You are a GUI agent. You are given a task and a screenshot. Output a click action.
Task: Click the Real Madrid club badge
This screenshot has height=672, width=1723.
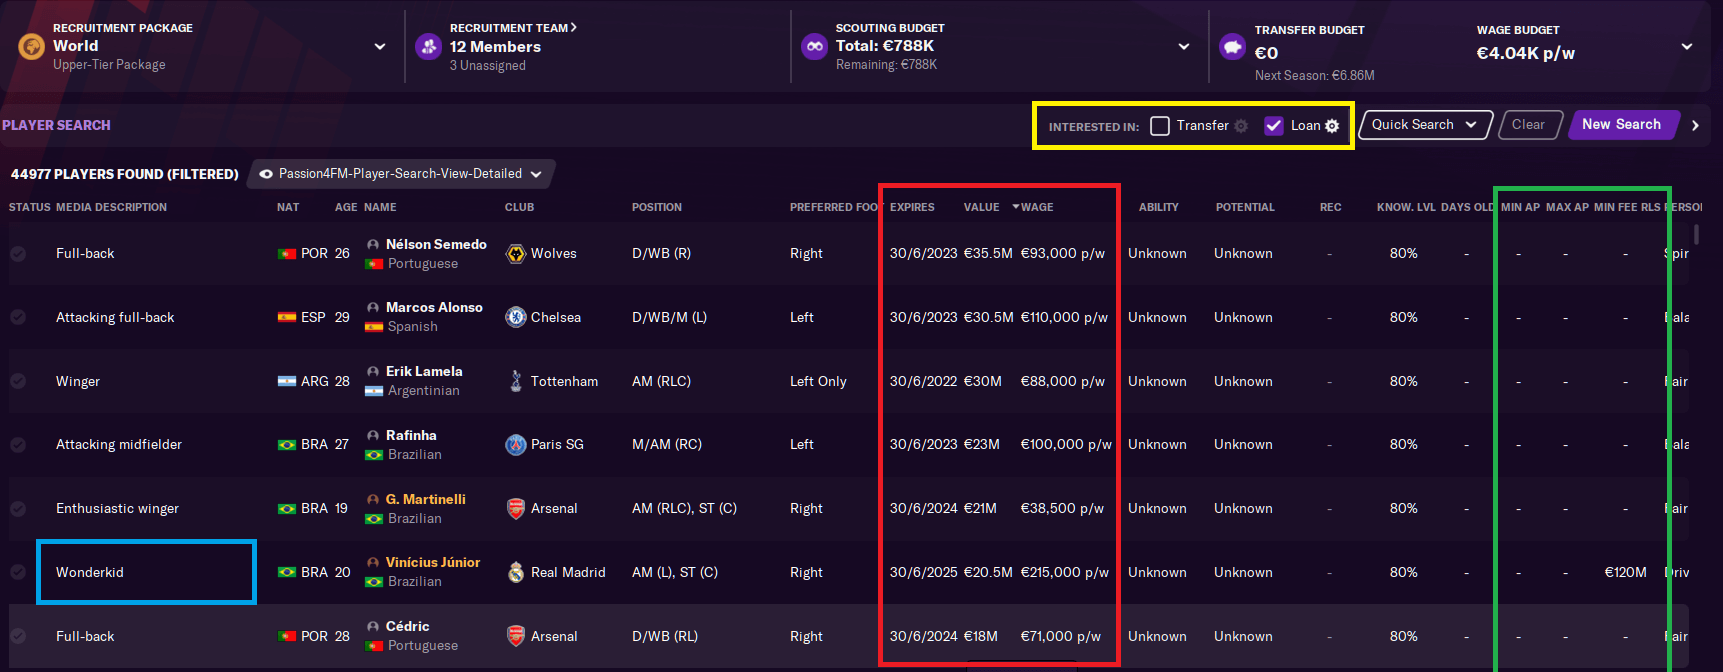tap(516, 572)
